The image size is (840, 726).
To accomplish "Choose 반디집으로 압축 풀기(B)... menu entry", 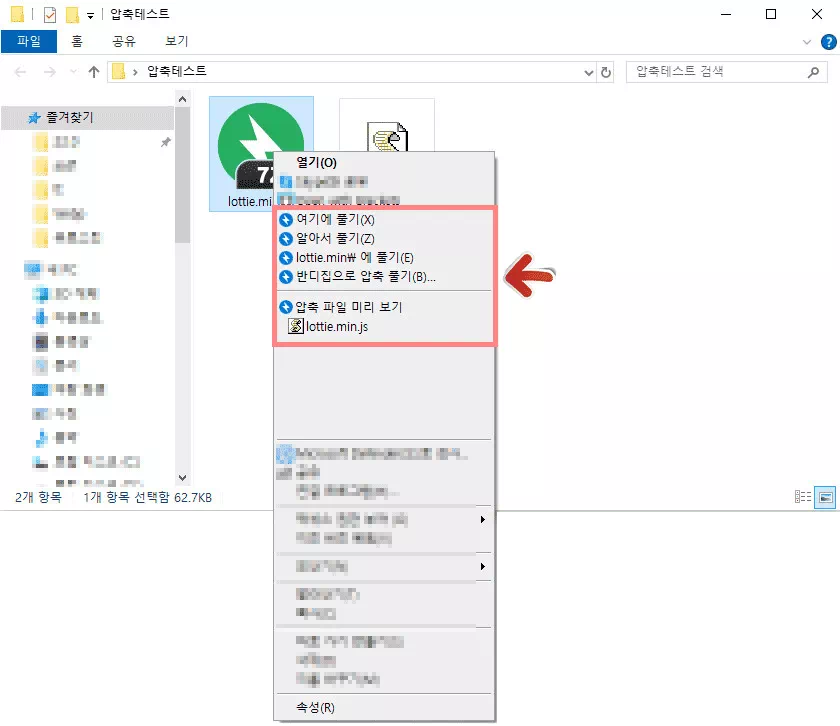I will pyautogui.click(x=383, y=276).
